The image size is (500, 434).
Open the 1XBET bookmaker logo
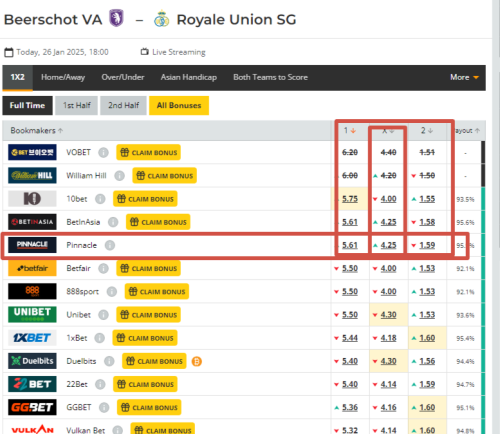32,338
